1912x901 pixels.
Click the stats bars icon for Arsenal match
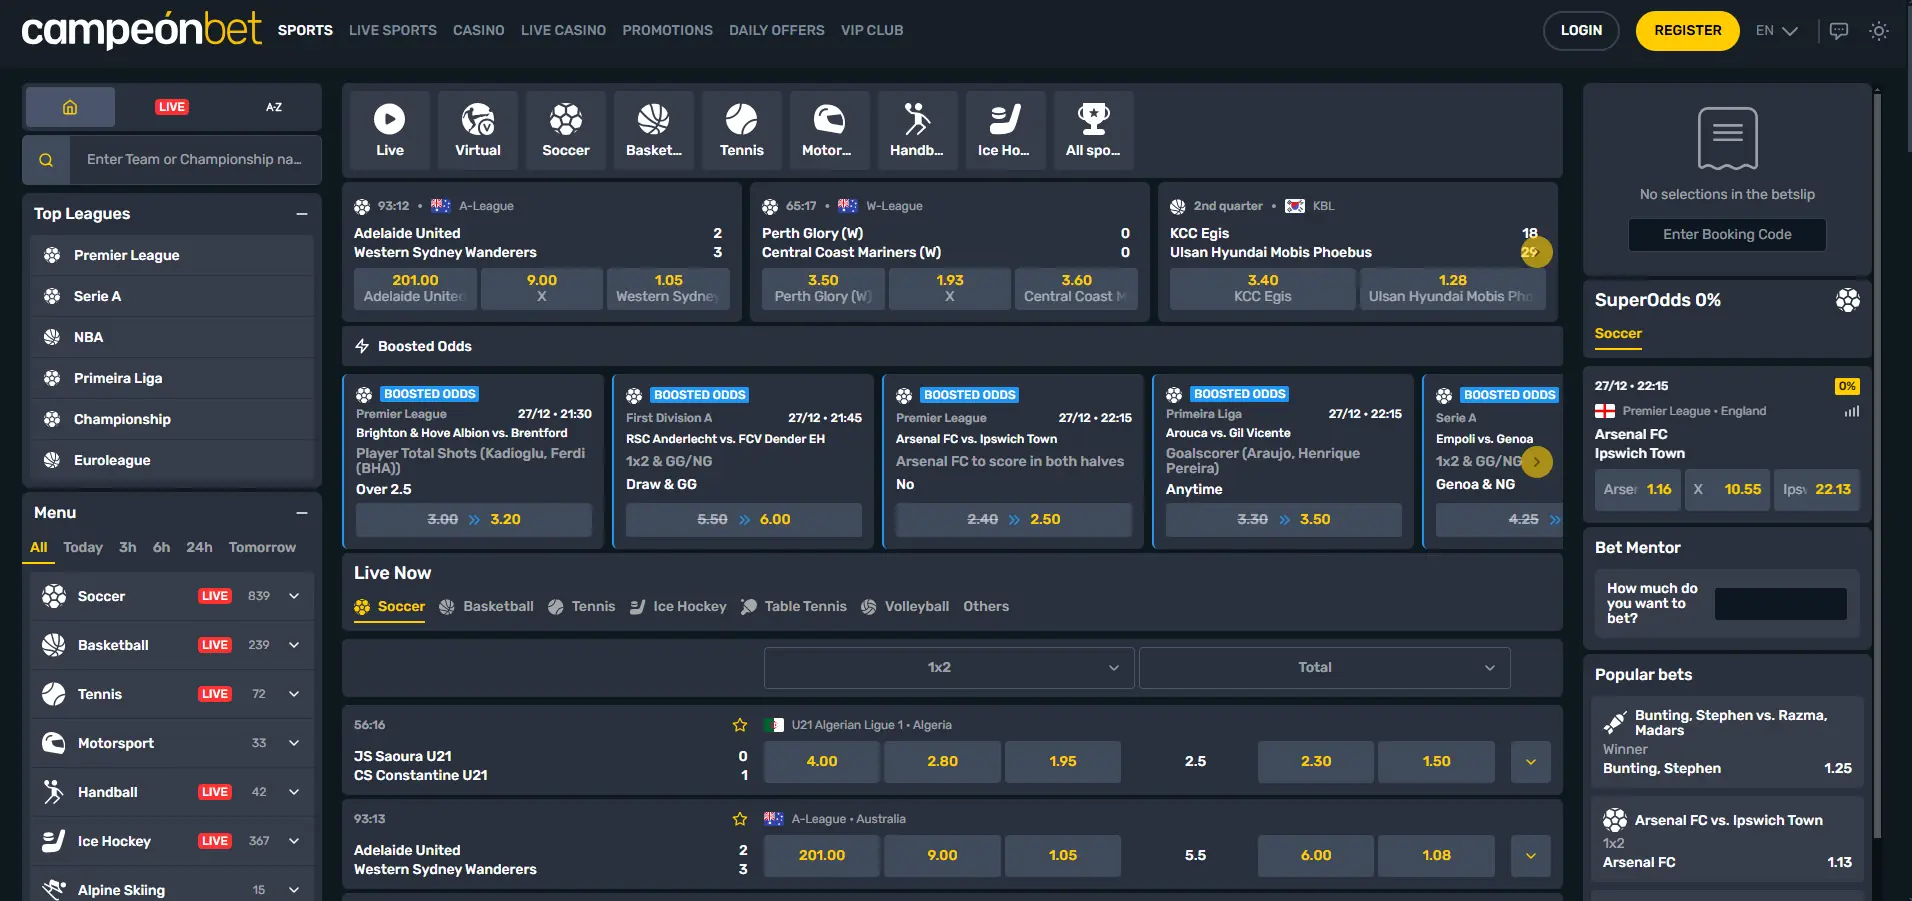coord(1851,411)
